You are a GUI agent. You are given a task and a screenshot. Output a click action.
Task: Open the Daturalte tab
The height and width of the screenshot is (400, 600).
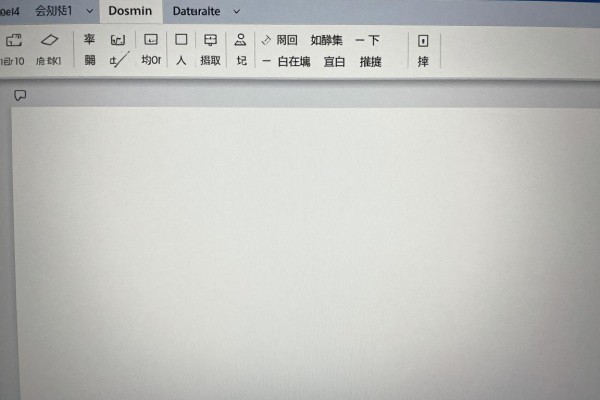click(196, 11)
